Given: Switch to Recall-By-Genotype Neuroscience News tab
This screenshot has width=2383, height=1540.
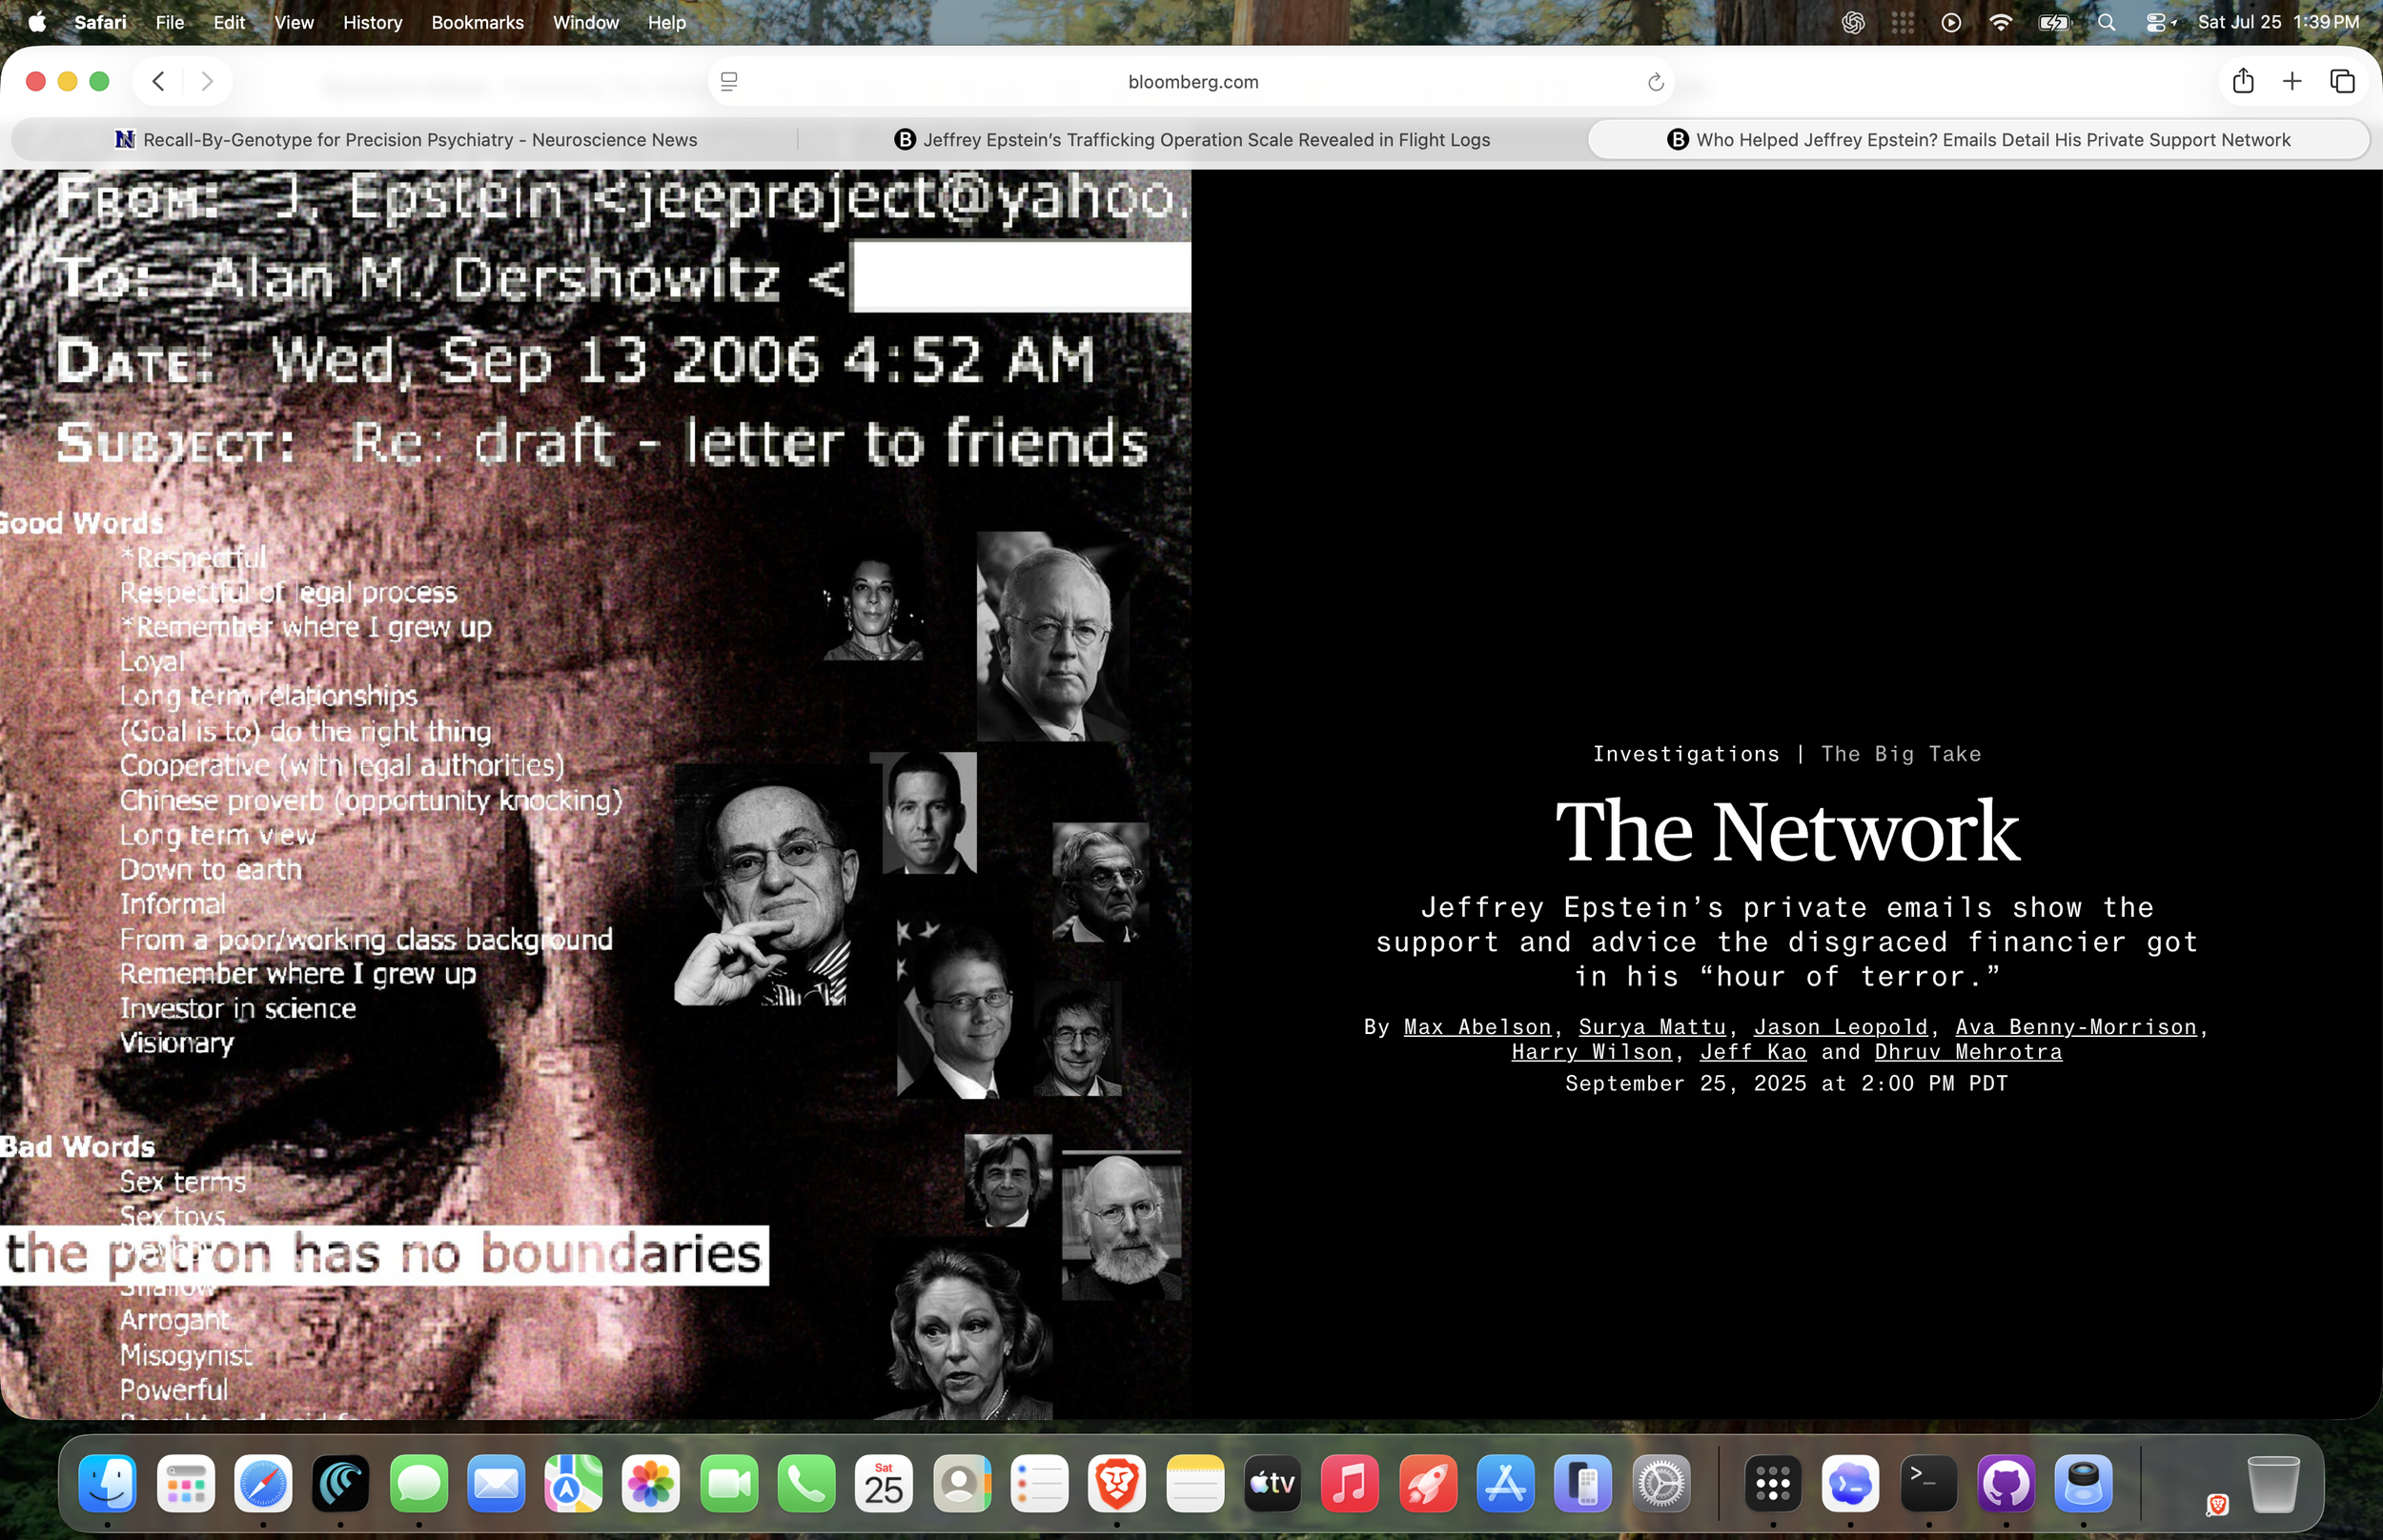Looking at the screenshot, I should (405, 140).
